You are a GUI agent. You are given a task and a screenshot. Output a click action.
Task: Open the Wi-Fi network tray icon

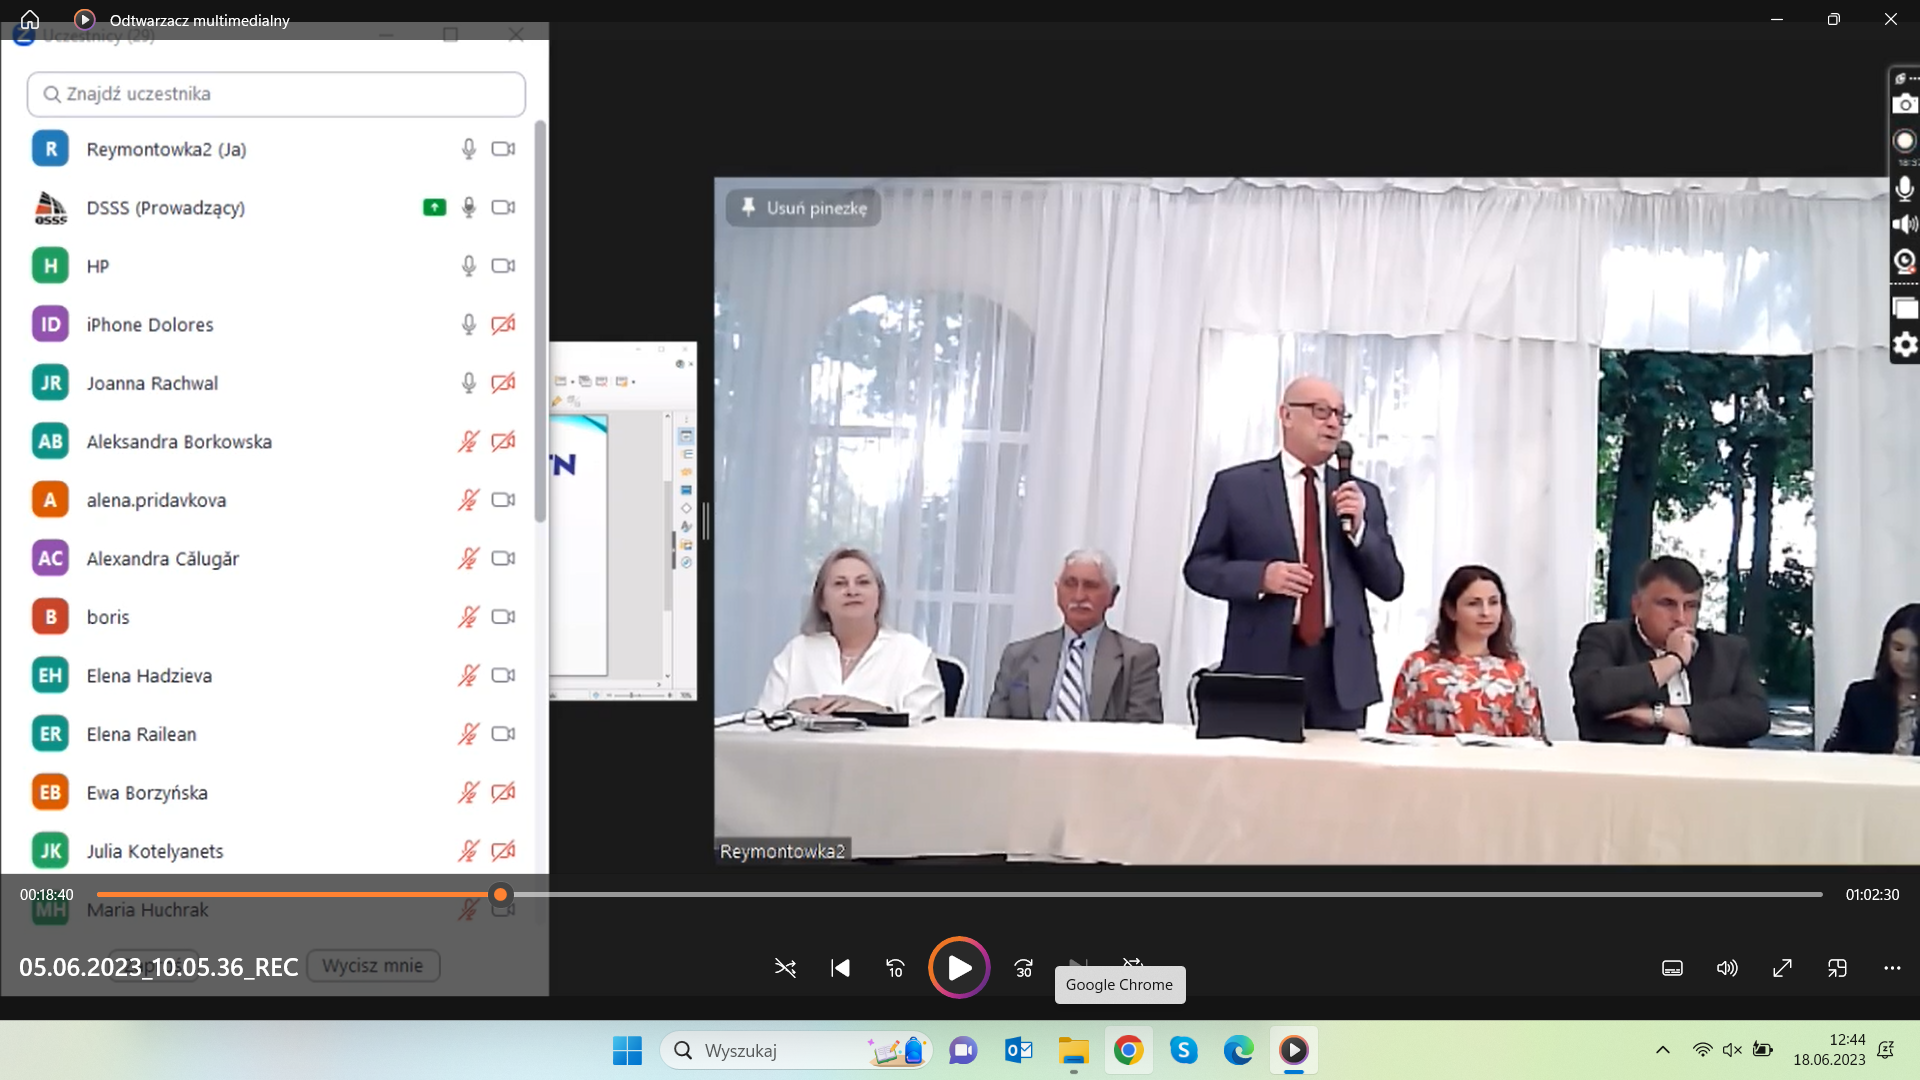click(1702, 1050)
